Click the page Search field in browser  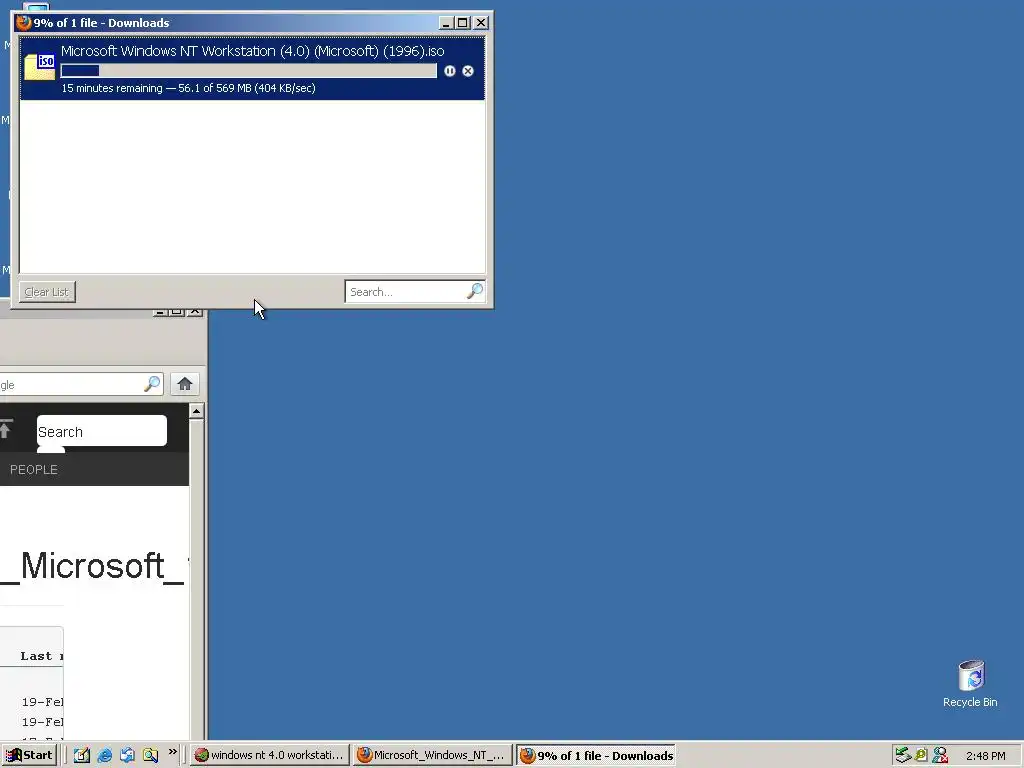coord(102,431)
